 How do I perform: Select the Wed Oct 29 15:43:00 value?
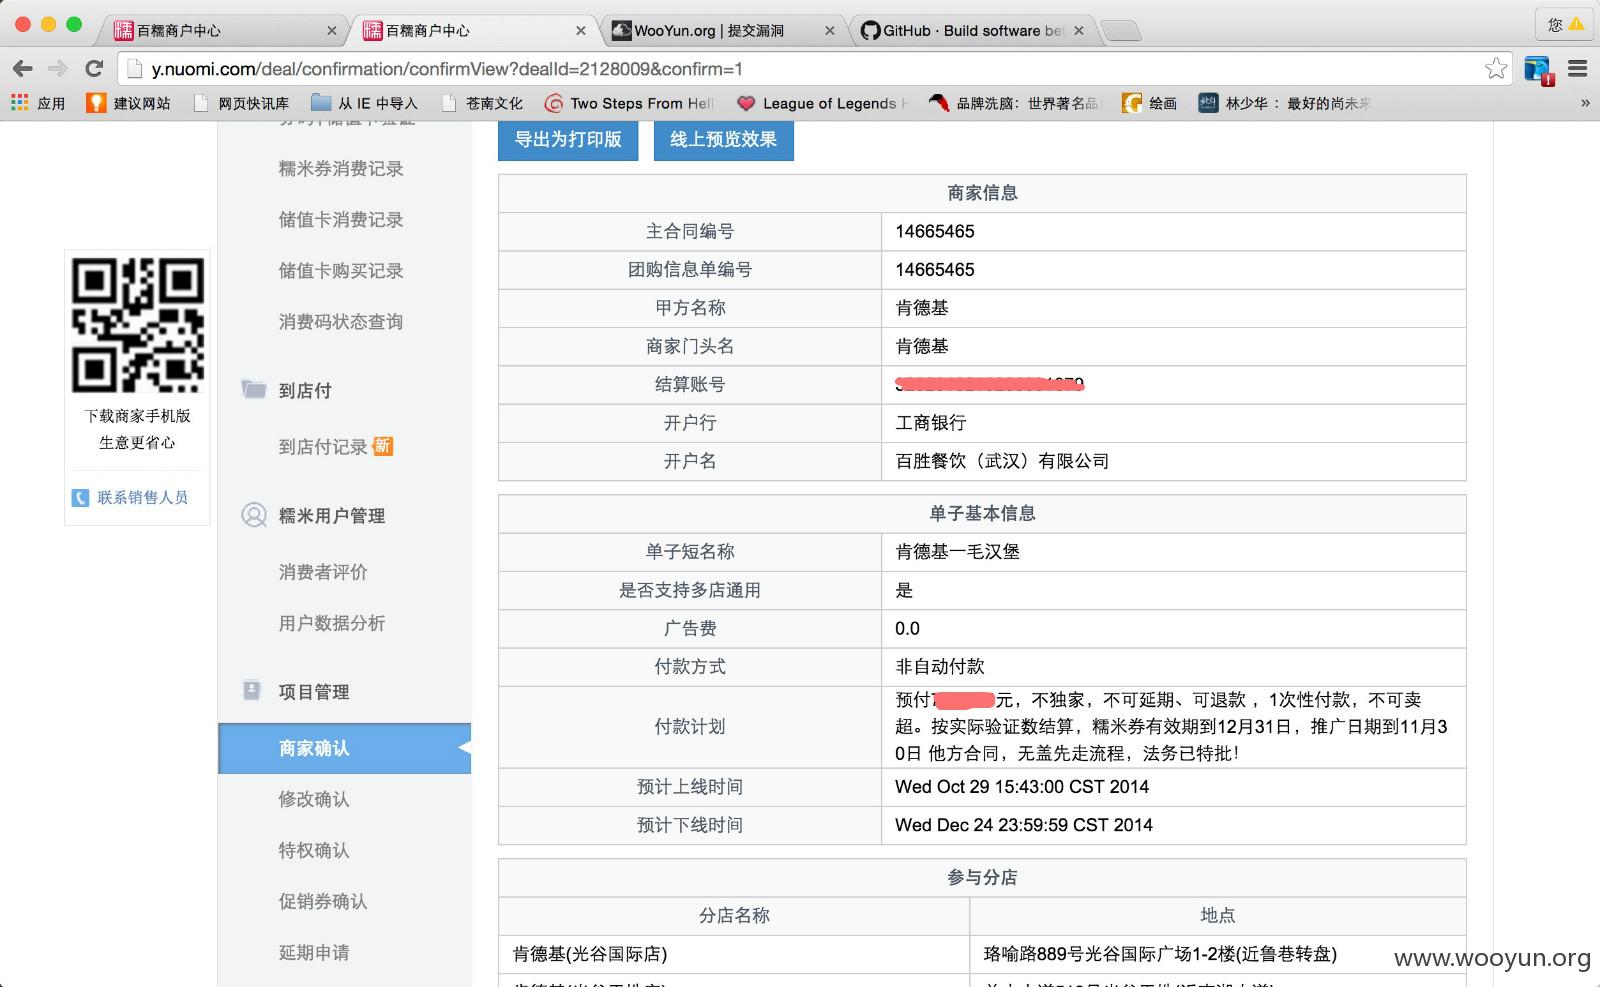[x=1022, y=787]
